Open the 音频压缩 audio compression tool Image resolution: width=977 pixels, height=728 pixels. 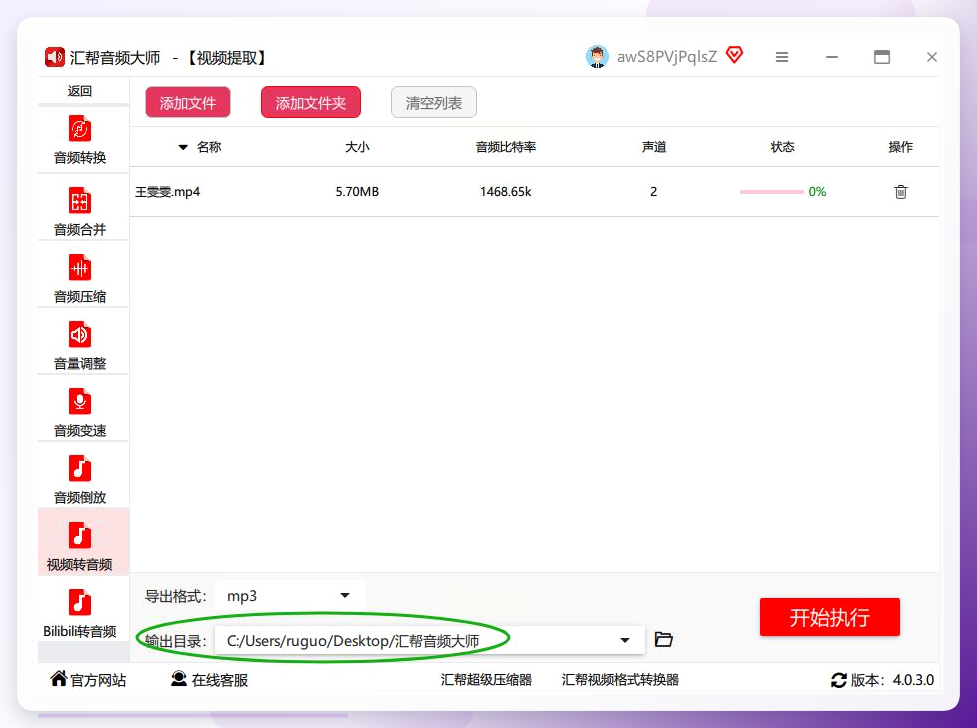pyautogui.click(x=80, y=279)
